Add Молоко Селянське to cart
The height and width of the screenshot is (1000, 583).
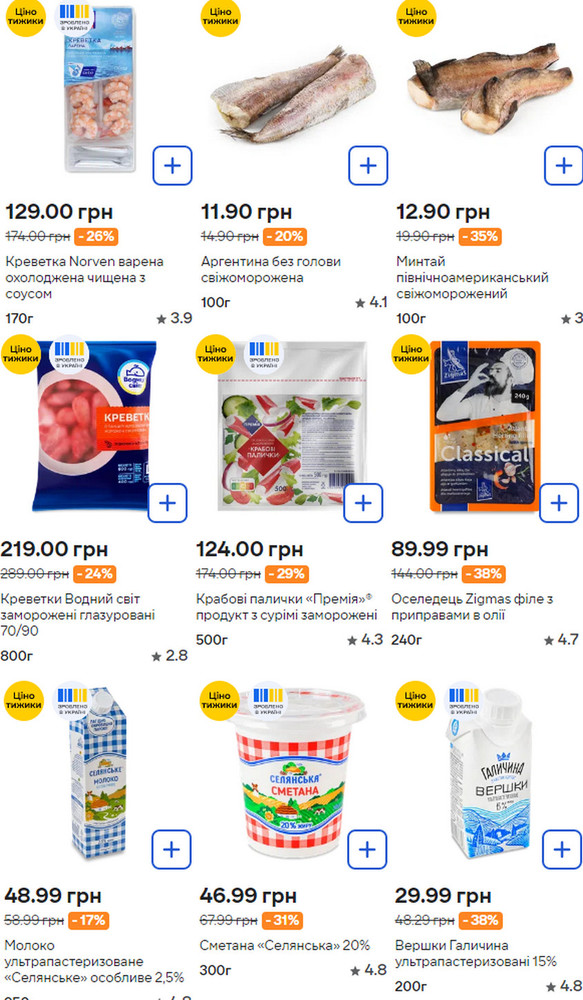pos(172,849)
